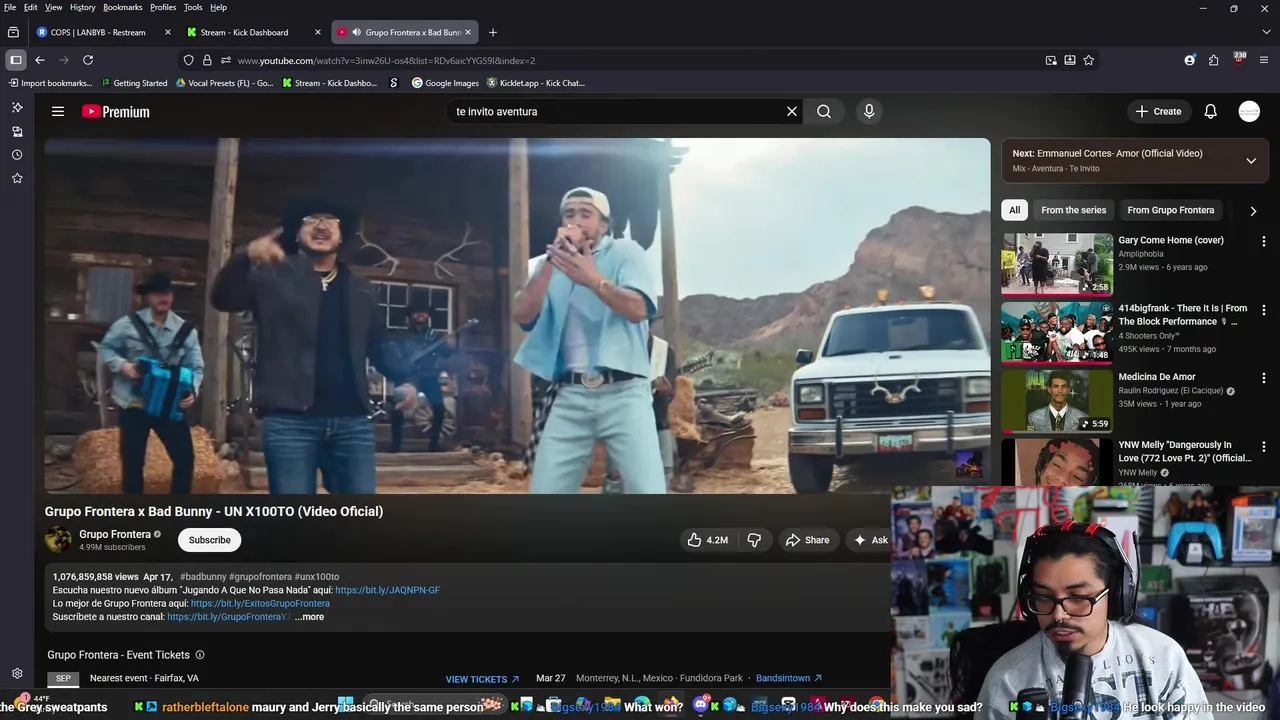Expand the Next mix playlist chevron
This screenshot has width=1280, height=720.
click(1251, 161)
